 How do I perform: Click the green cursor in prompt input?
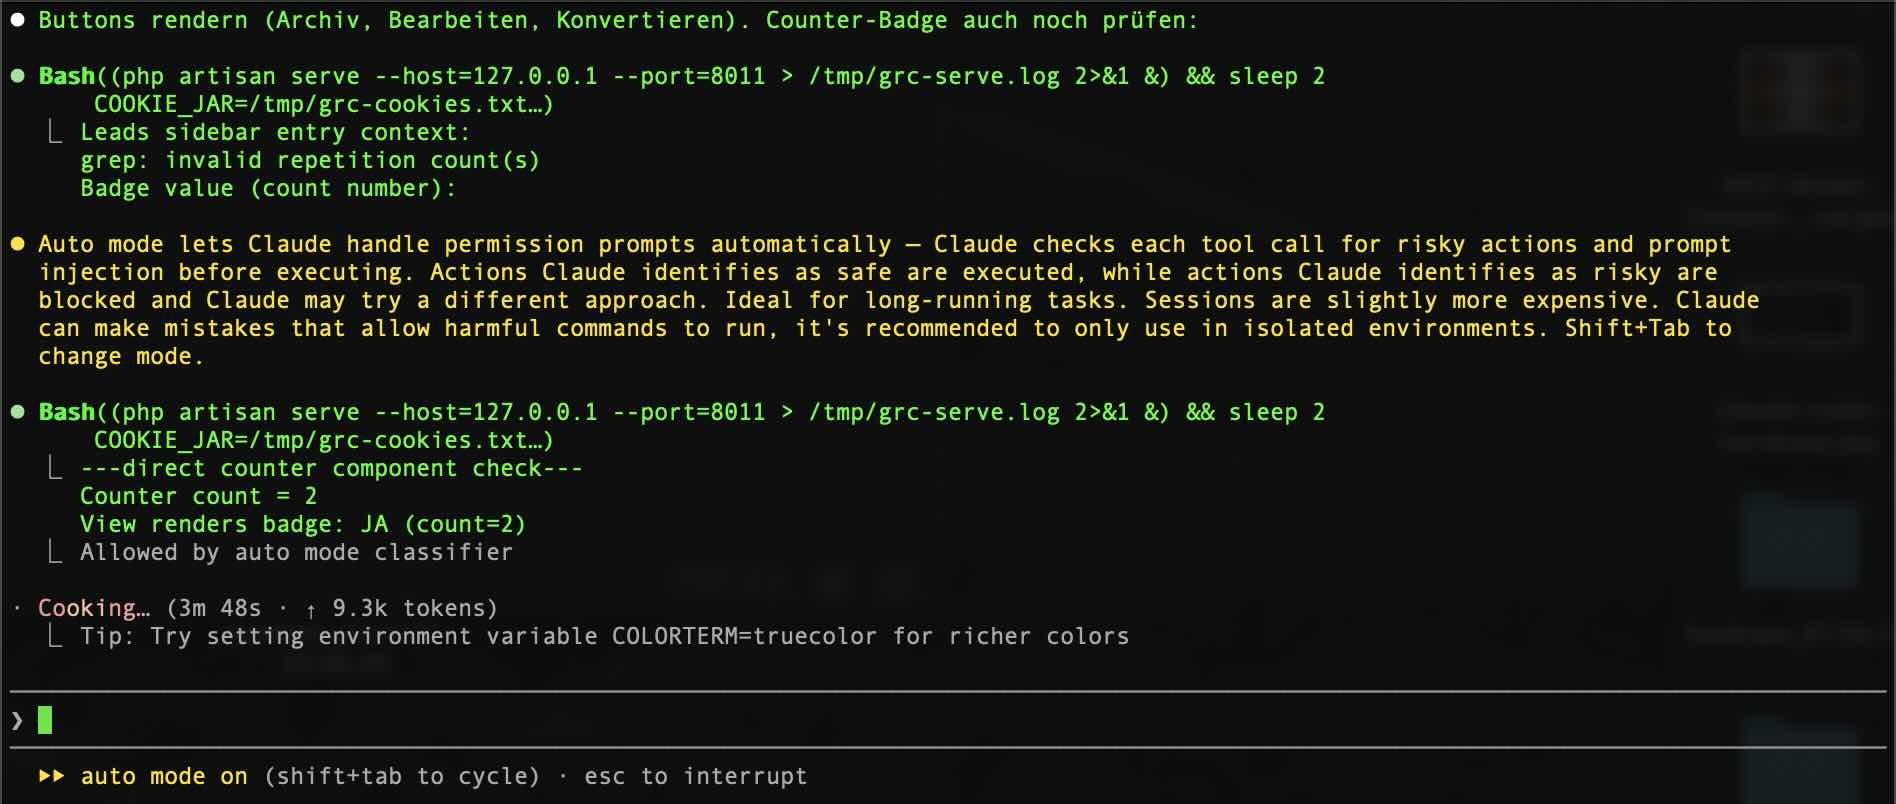tap(45, 720)
